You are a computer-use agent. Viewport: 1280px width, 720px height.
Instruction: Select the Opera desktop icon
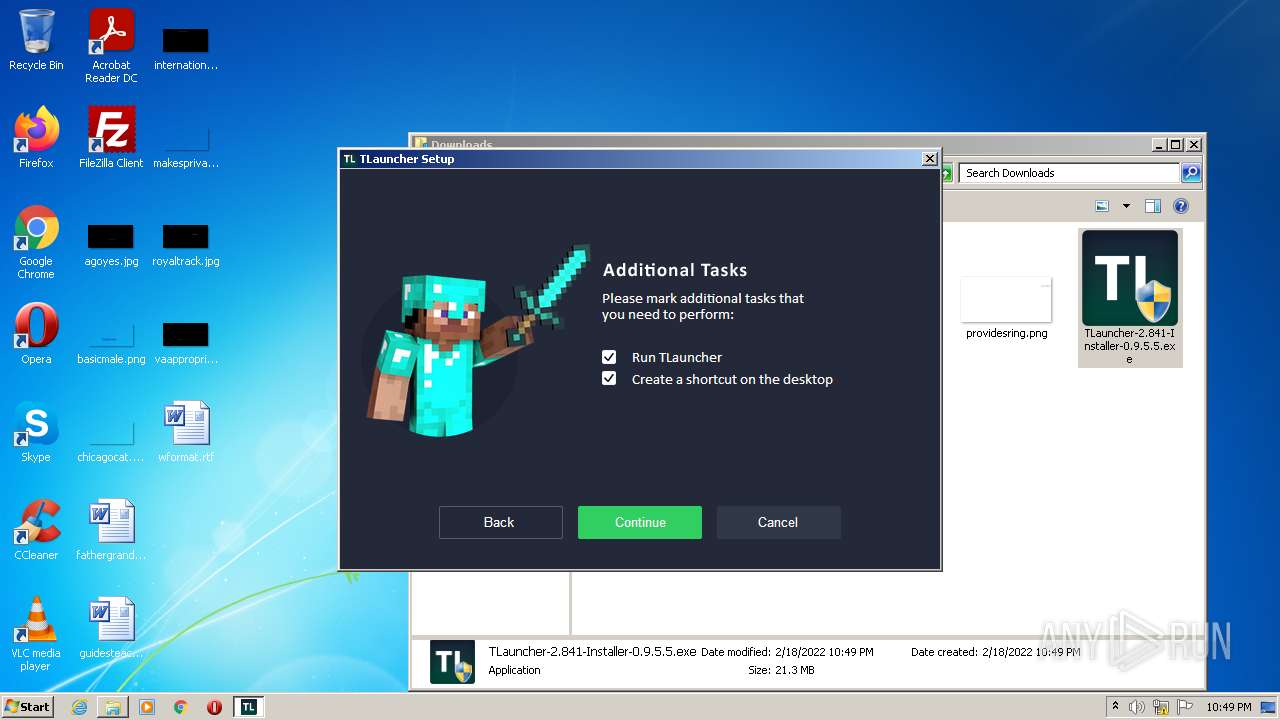[36, 334]
